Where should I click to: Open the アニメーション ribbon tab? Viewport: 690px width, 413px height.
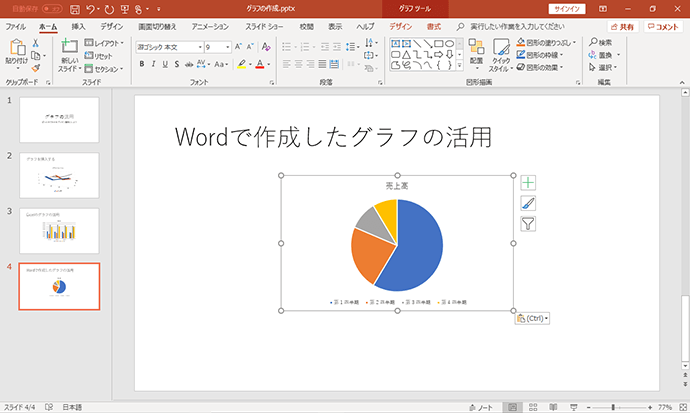[210, 26]
